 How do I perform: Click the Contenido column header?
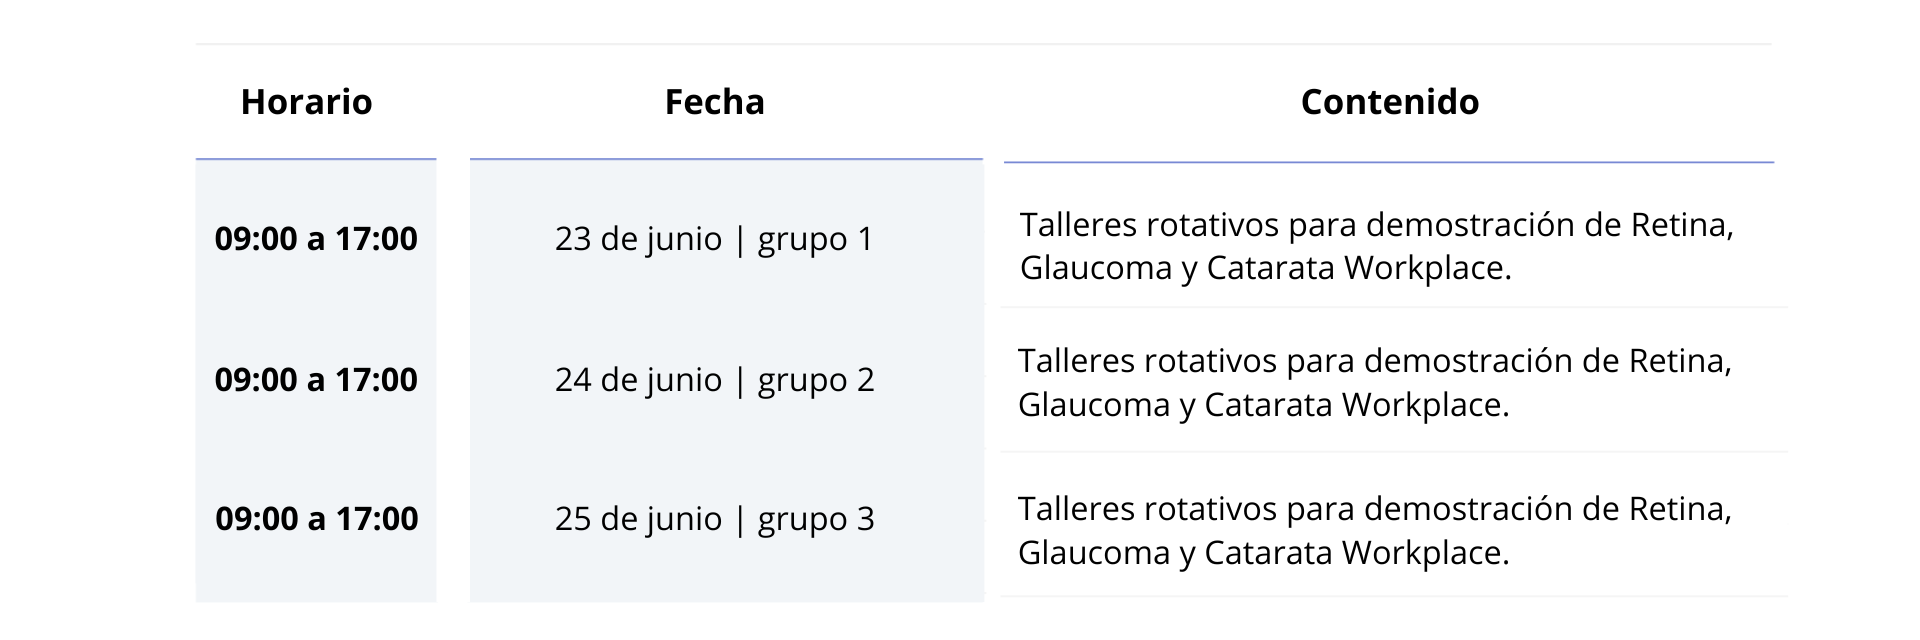(x=1390, y=102)
